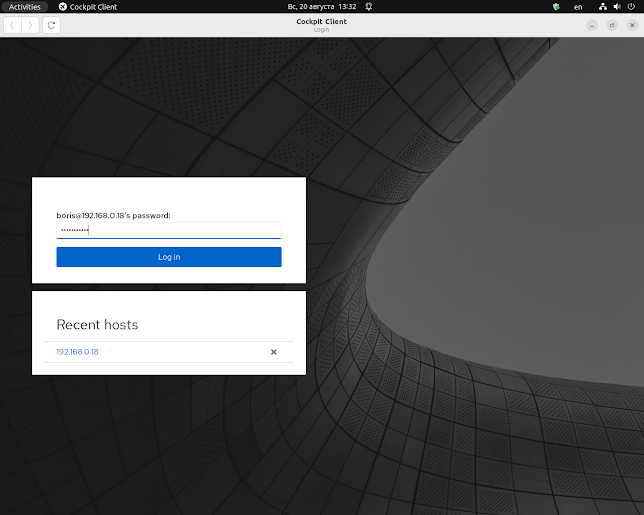Switch keyboard layout via en indicator
644x515 pixels.
[578, 7]
